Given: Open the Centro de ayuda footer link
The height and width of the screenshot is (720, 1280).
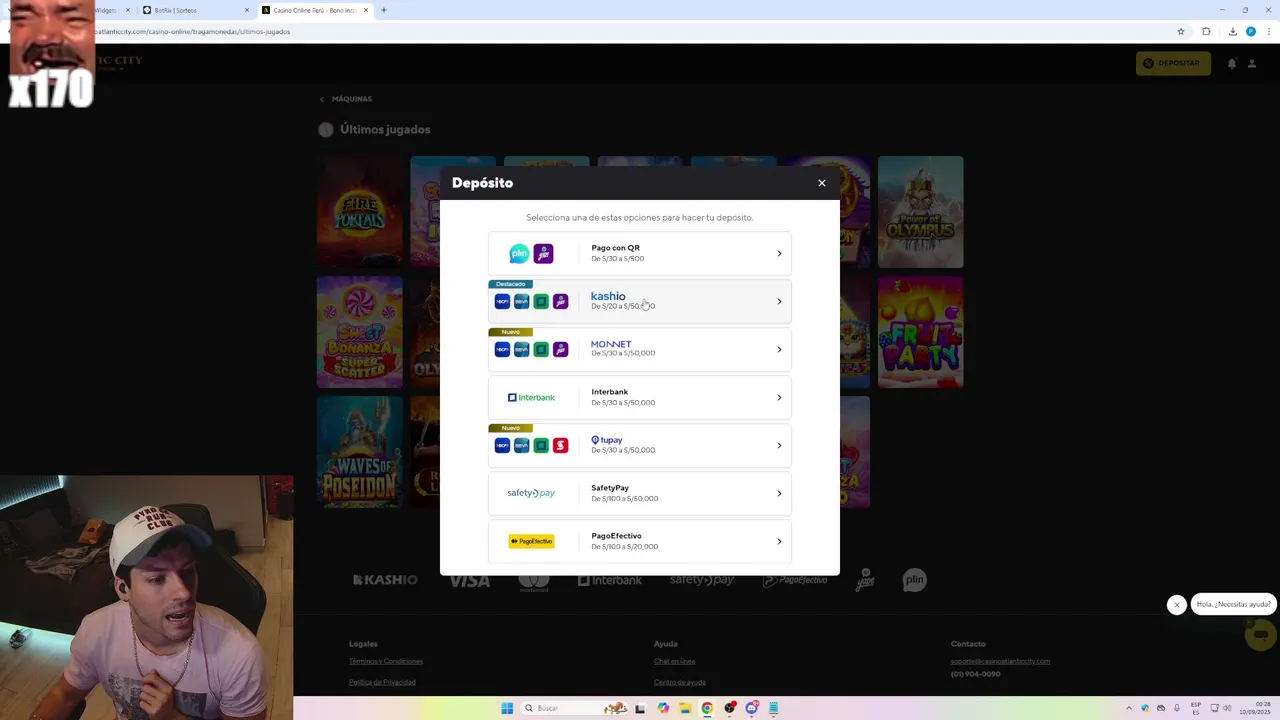Looking at the screenshot, I should coord(680,682).
